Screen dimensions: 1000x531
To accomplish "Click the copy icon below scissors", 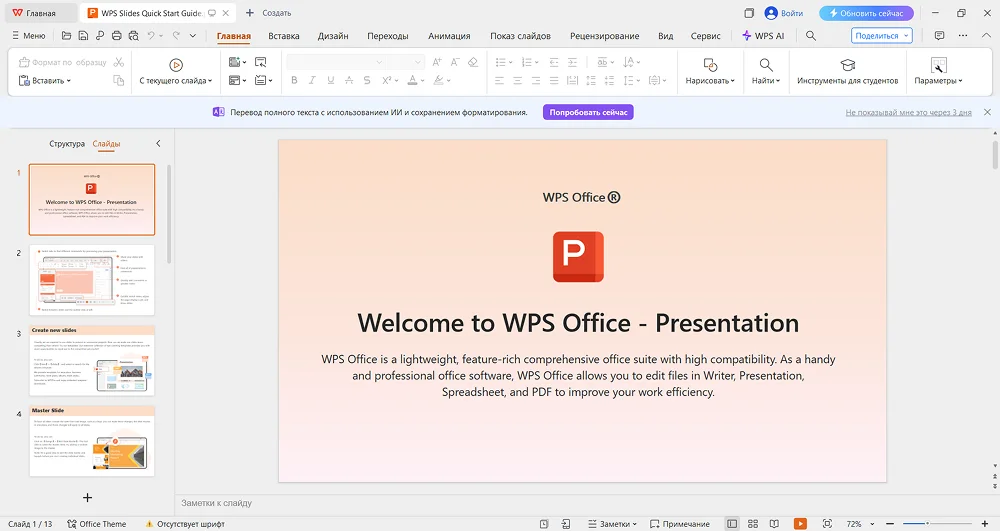I will click(119, 80).
